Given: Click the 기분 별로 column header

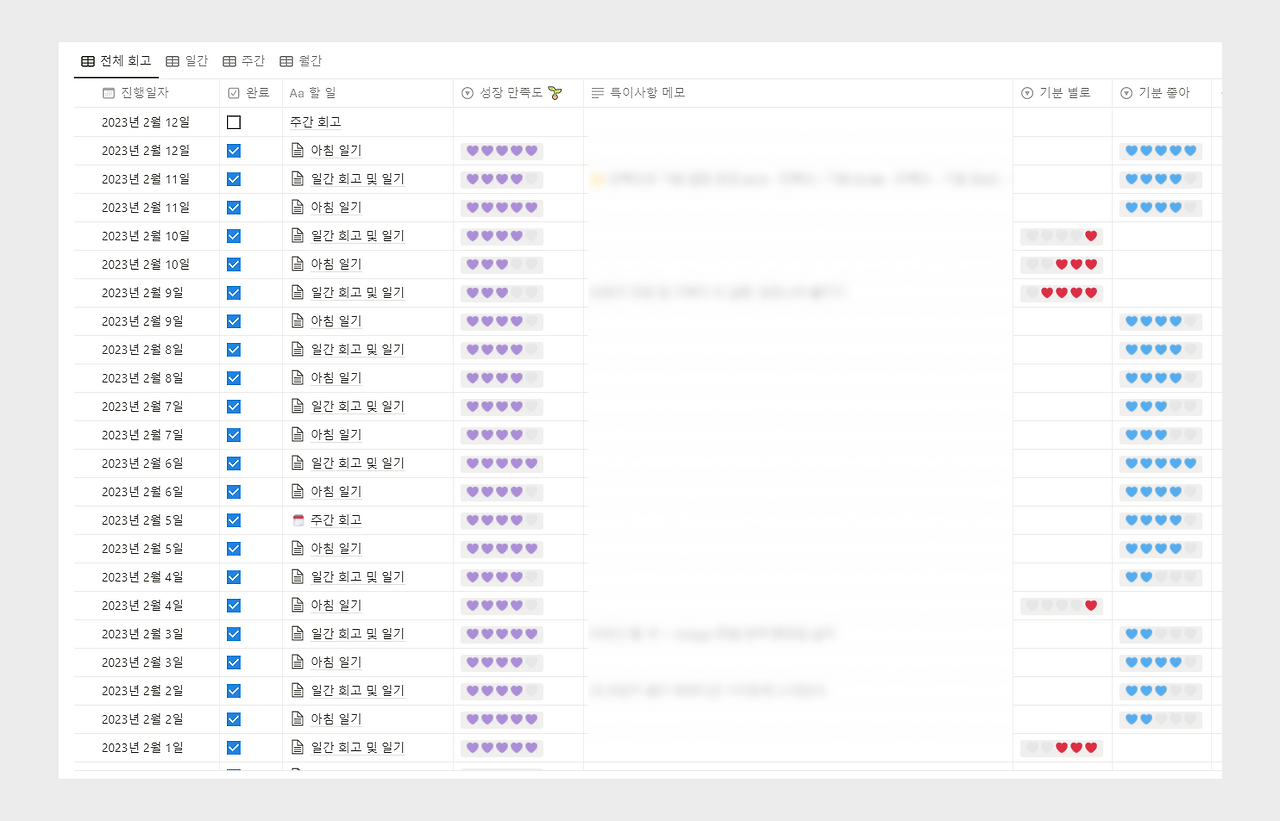Looking at the screenshot, I should (1062, 93).
